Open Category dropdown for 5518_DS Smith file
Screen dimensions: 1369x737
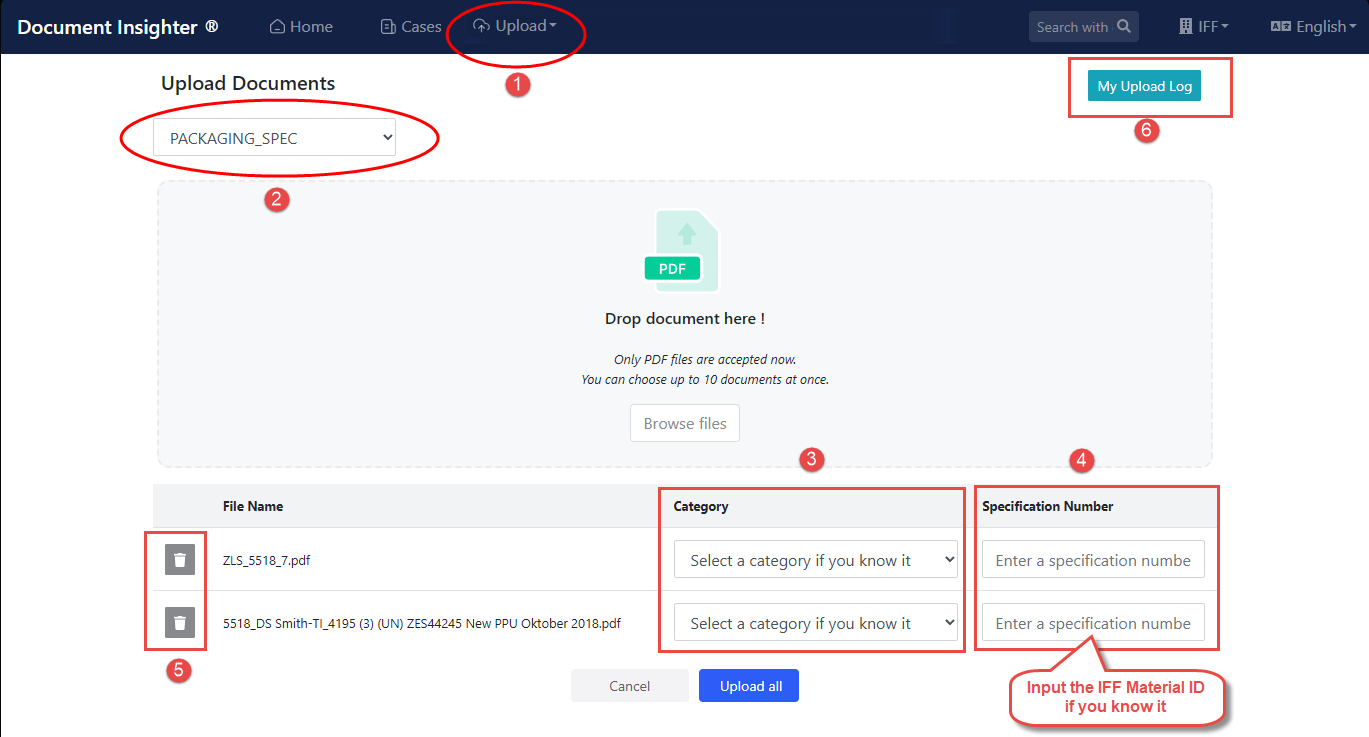coord(815,623)
